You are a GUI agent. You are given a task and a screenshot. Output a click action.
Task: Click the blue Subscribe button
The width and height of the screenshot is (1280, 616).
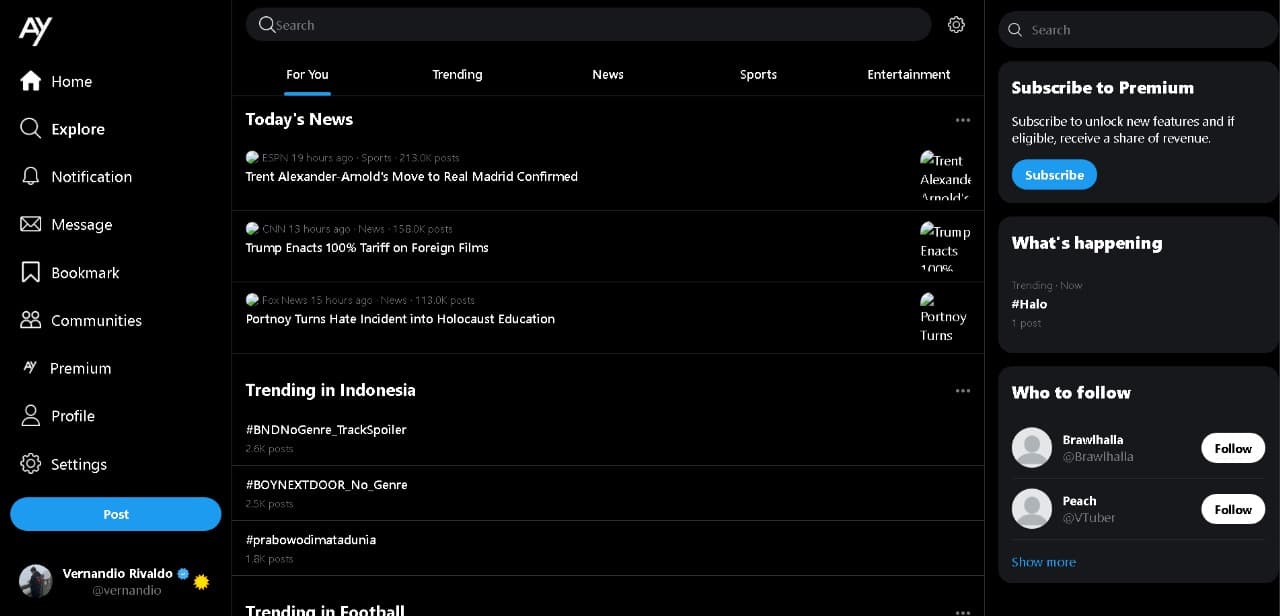coord(1054,175)
